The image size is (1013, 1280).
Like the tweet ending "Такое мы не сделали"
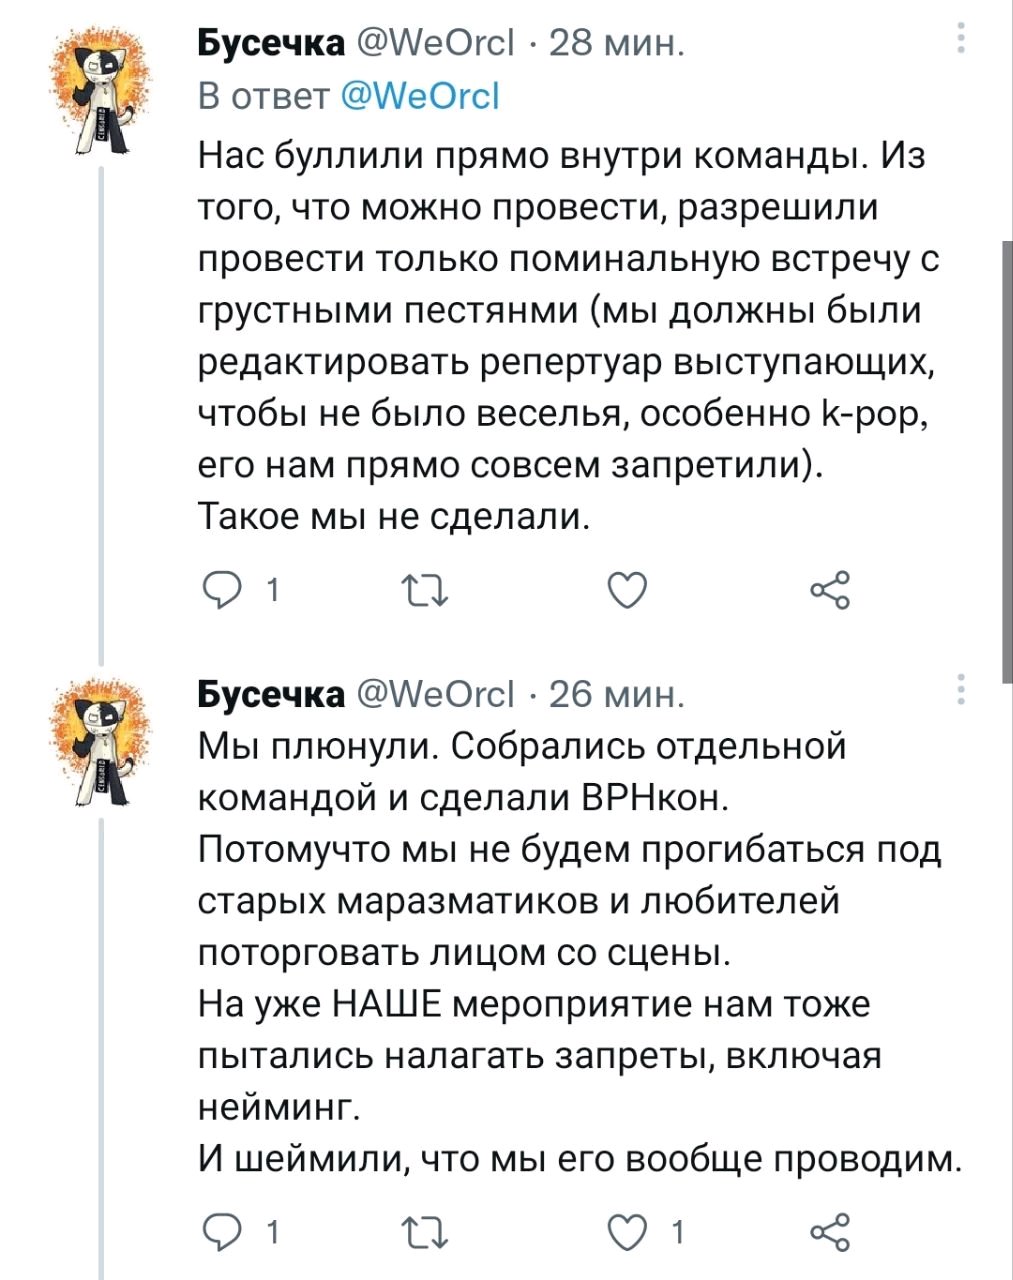click(x=628, y=591)
